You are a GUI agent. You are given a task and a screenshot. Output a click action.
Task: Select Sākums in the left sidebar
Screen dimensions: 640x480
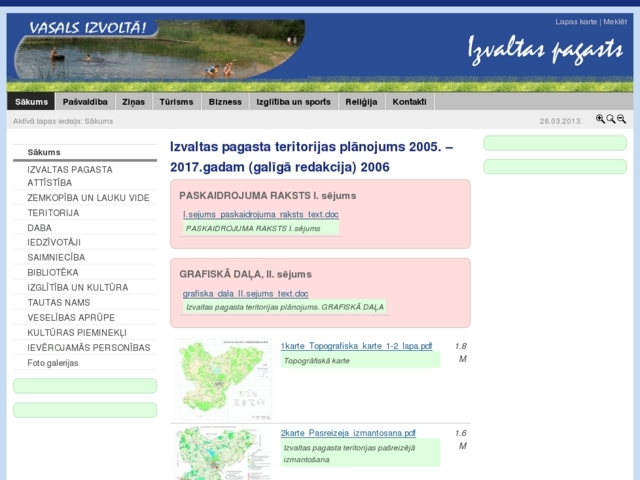point(85,152)
